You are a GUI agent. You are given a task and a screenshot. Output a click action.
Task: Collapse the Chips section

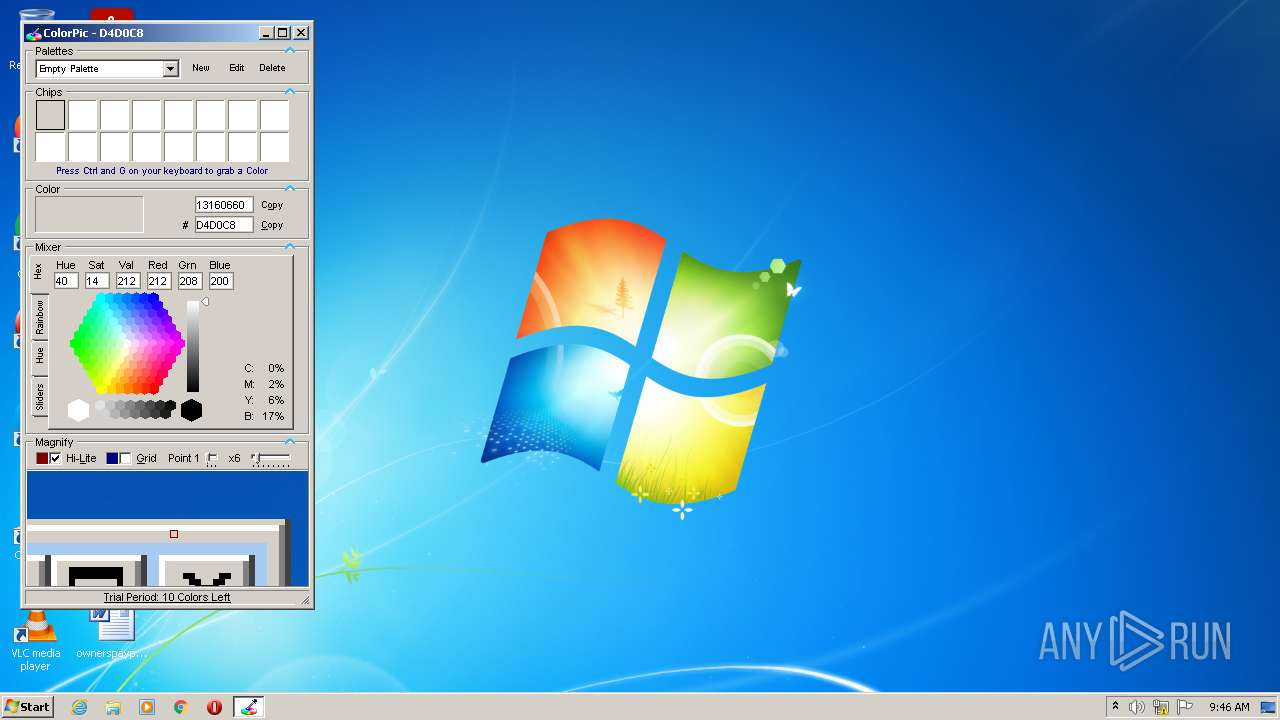[290, 91]
